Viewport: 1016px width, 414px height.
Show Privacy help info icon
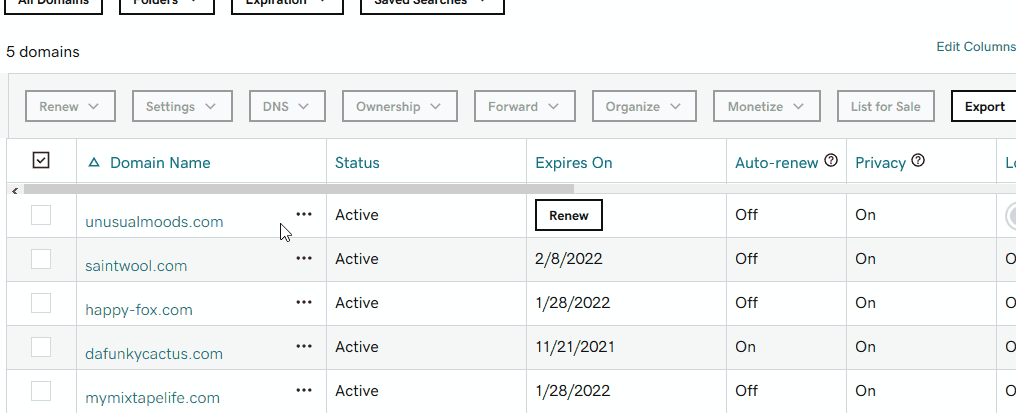(918, 161)
